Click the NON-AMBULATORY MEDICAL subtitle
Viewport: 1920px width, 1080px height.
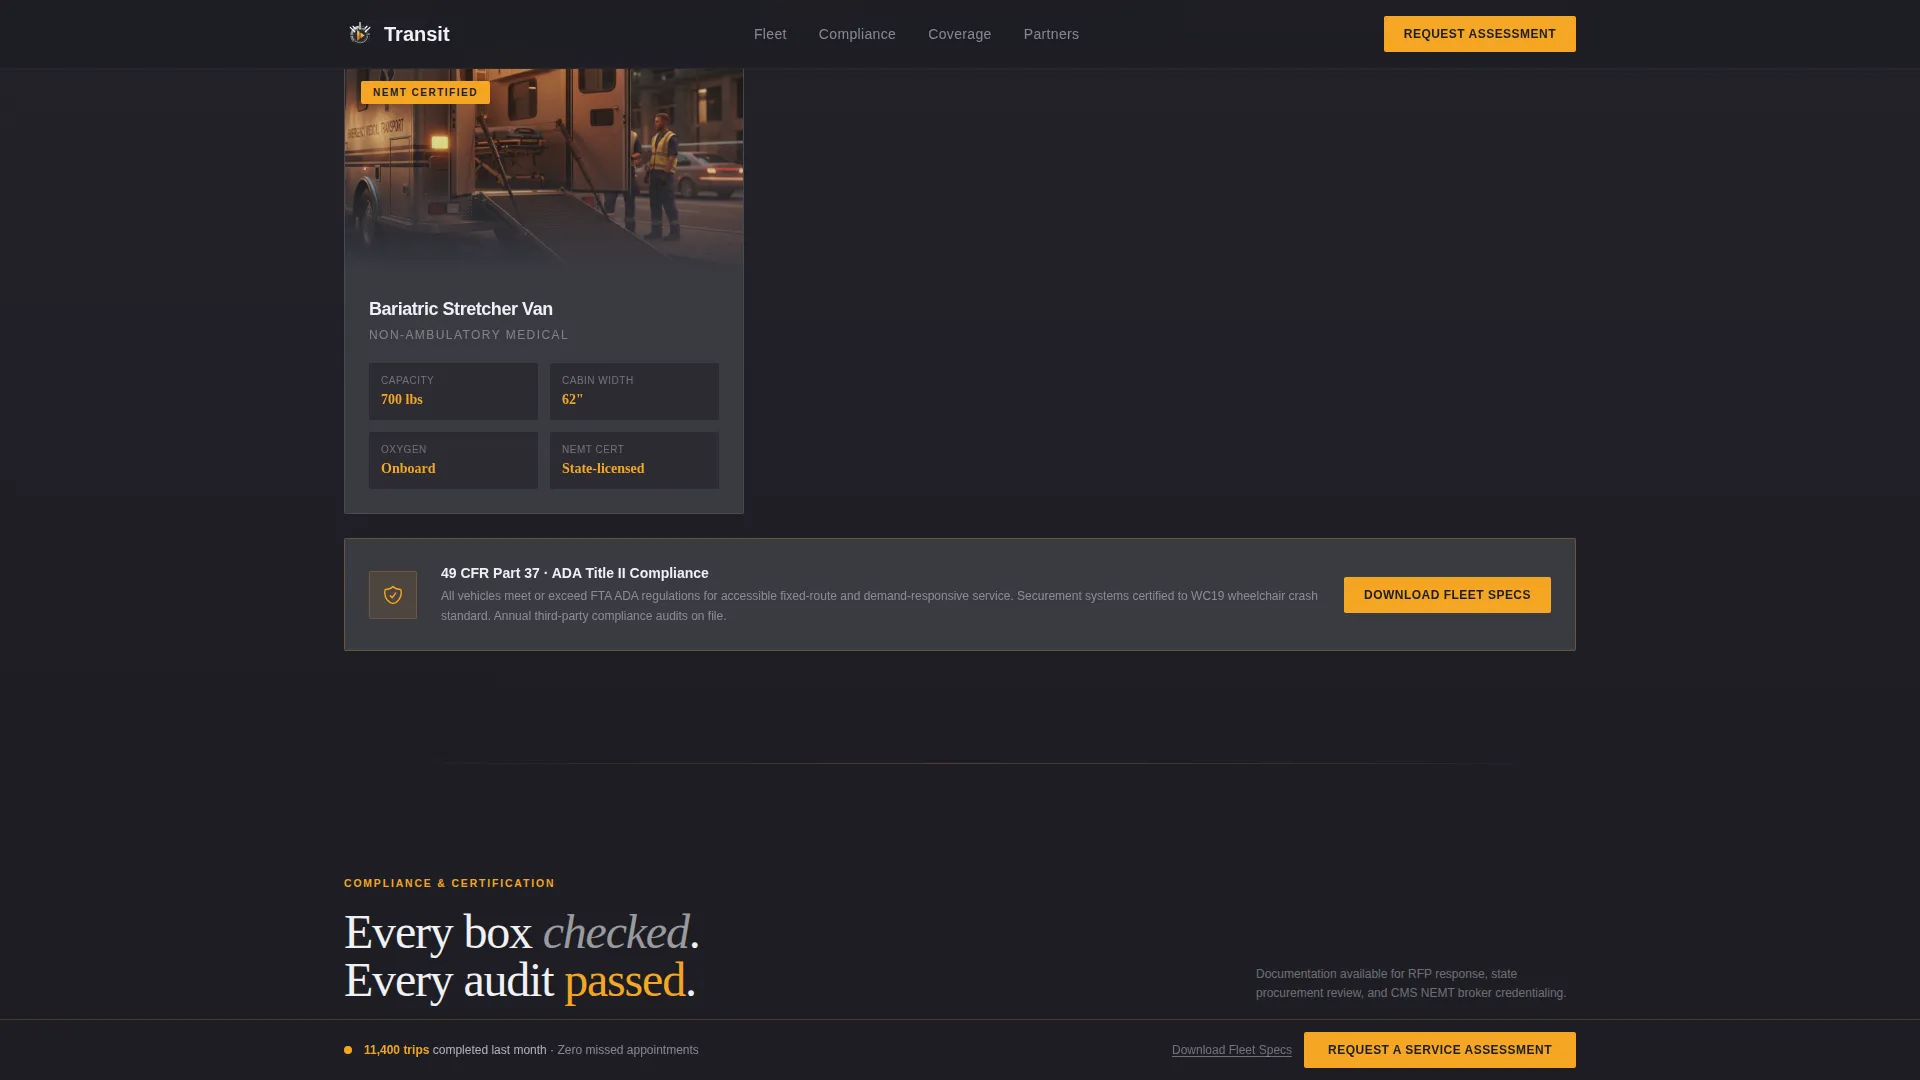[469, 335]
